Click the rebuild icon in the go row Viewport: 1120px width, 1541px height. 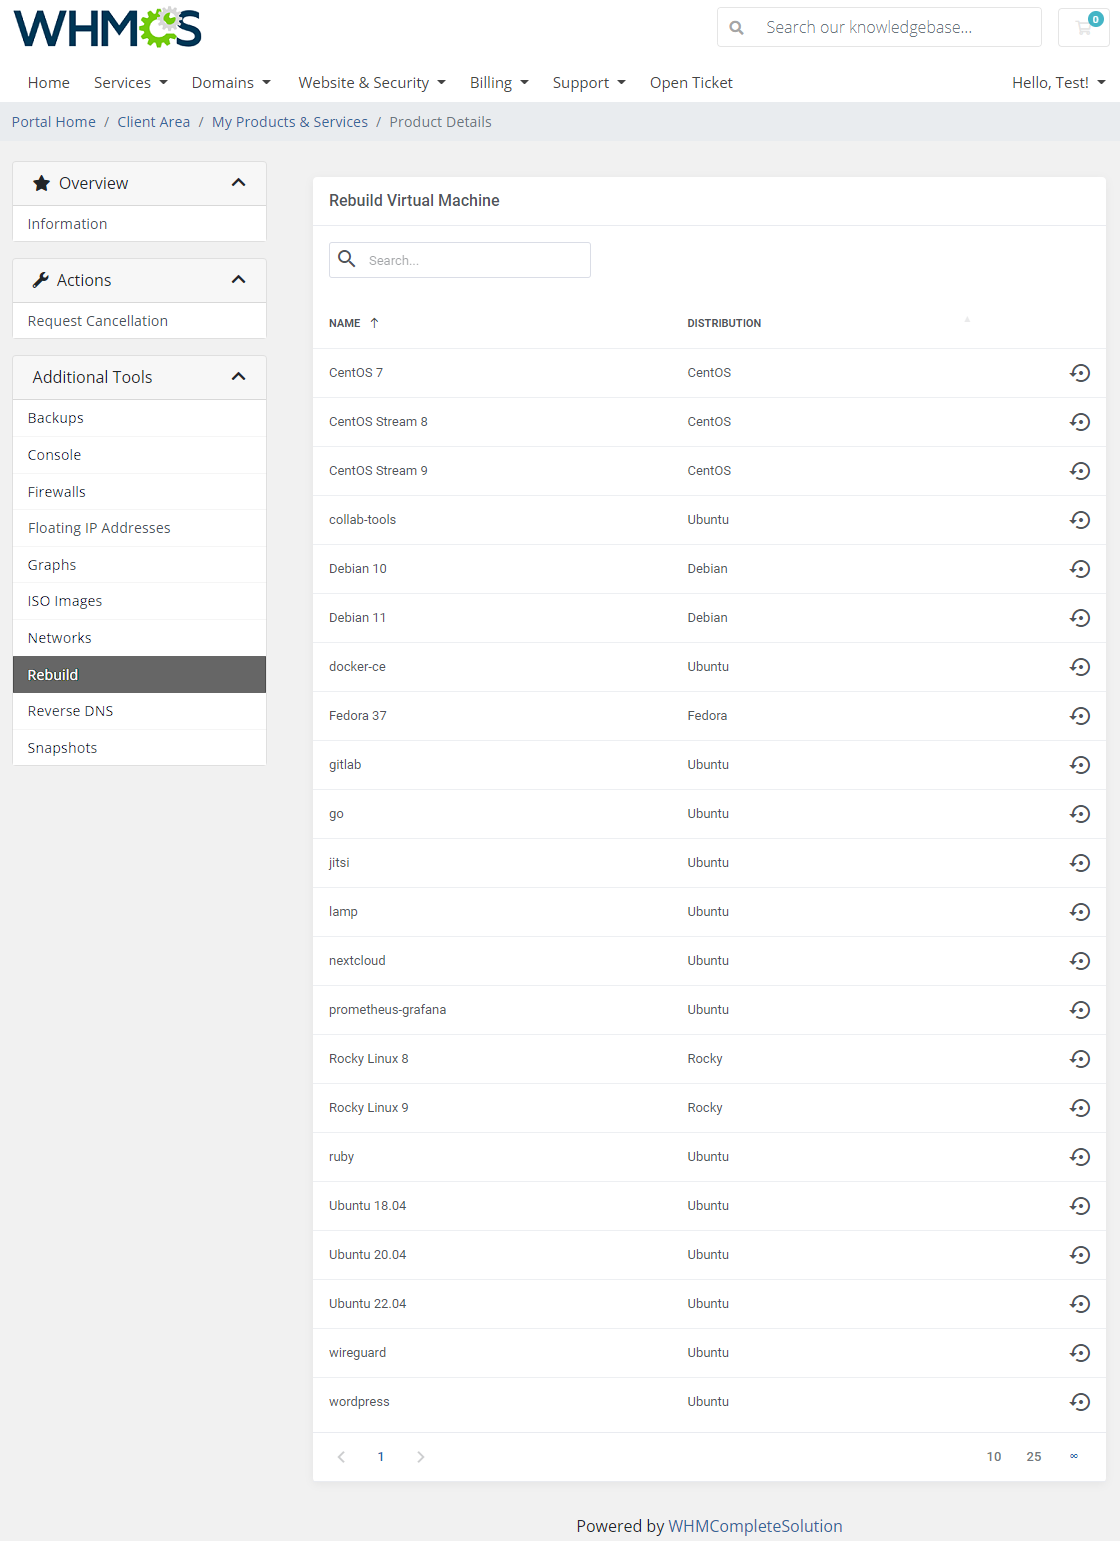click(1079, 814)
